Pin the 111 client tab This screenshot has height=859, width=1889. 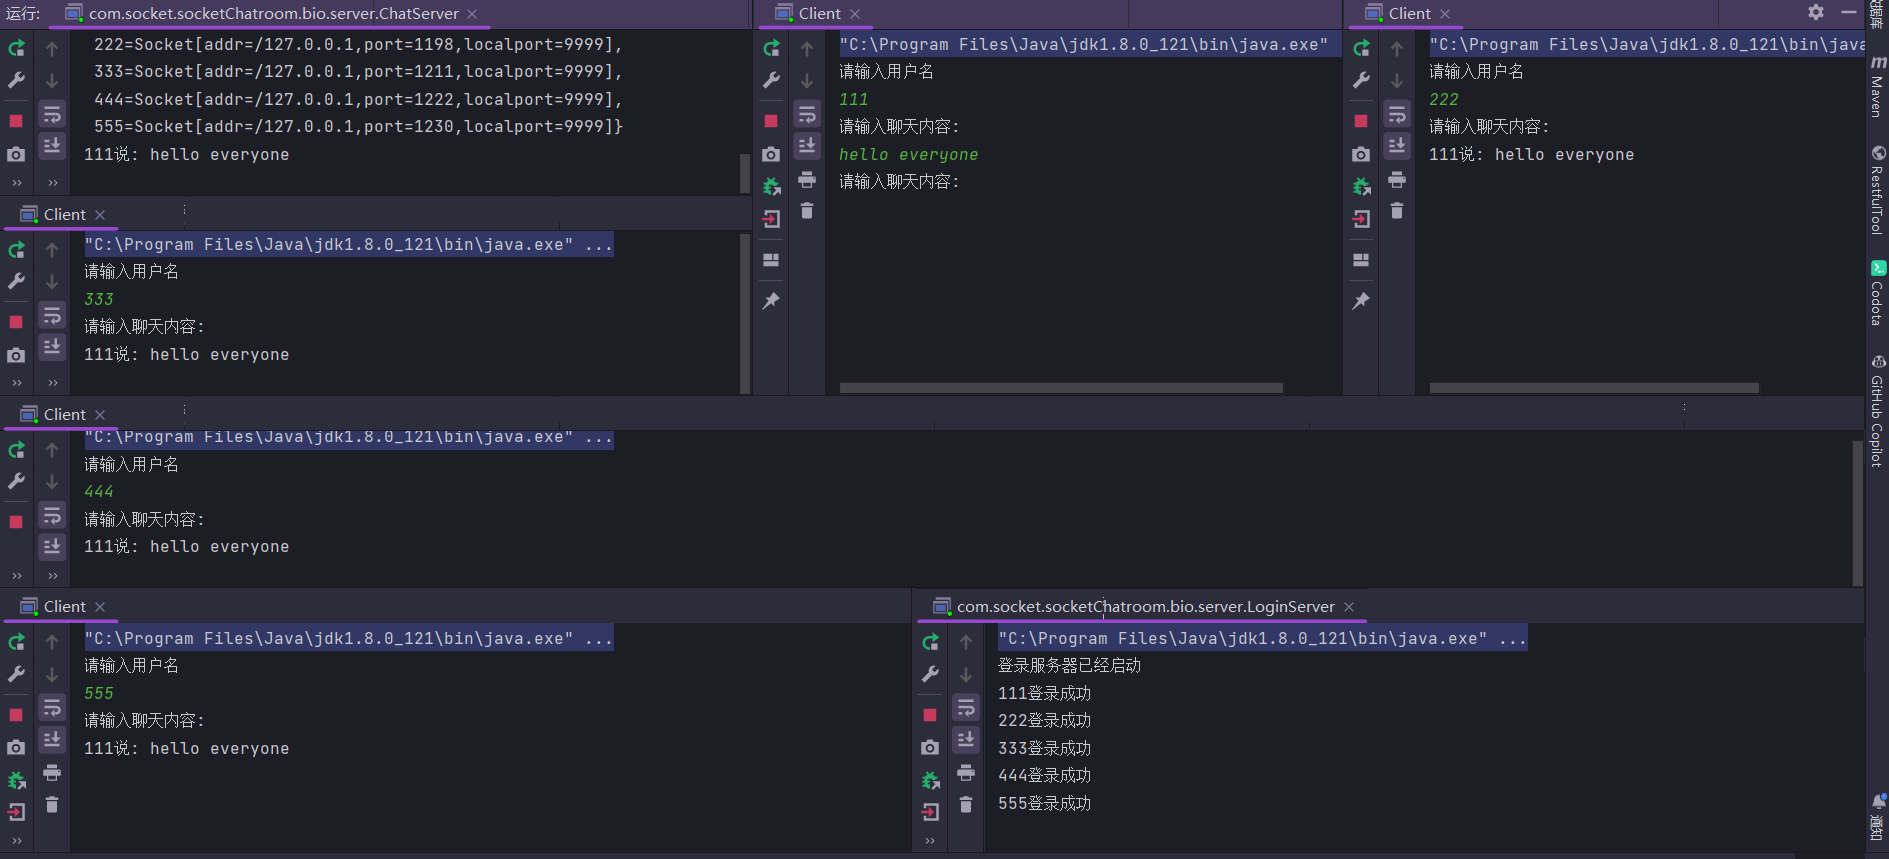click(771, 300)
